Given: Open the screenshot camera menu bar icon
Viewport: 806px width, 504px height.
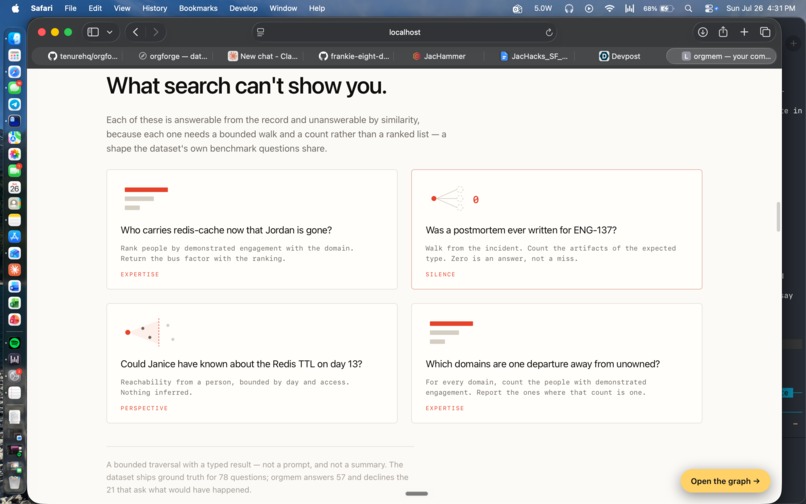Looking at the screenshot, I should [517, 8].
